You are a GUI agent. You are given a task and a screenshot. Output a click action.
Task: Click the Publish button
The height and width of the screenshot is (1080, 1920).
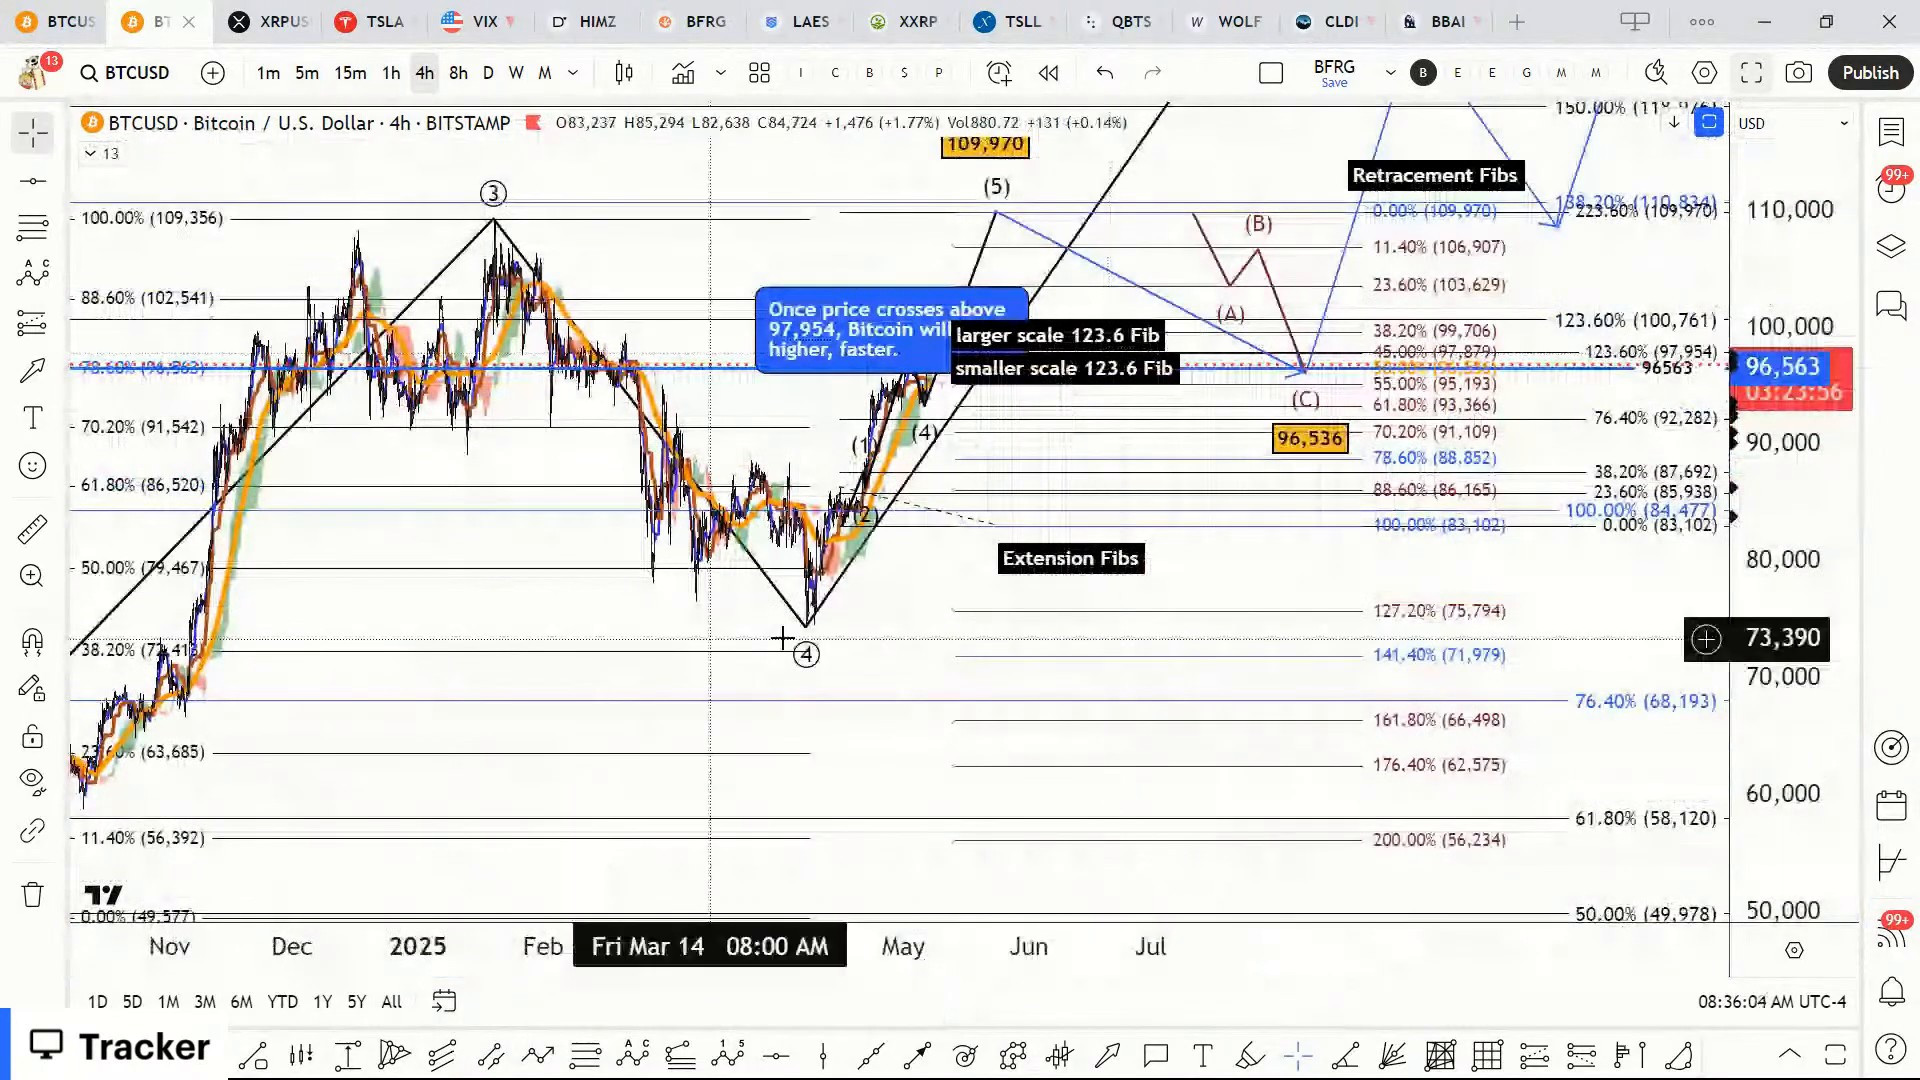pos(1869,73)
